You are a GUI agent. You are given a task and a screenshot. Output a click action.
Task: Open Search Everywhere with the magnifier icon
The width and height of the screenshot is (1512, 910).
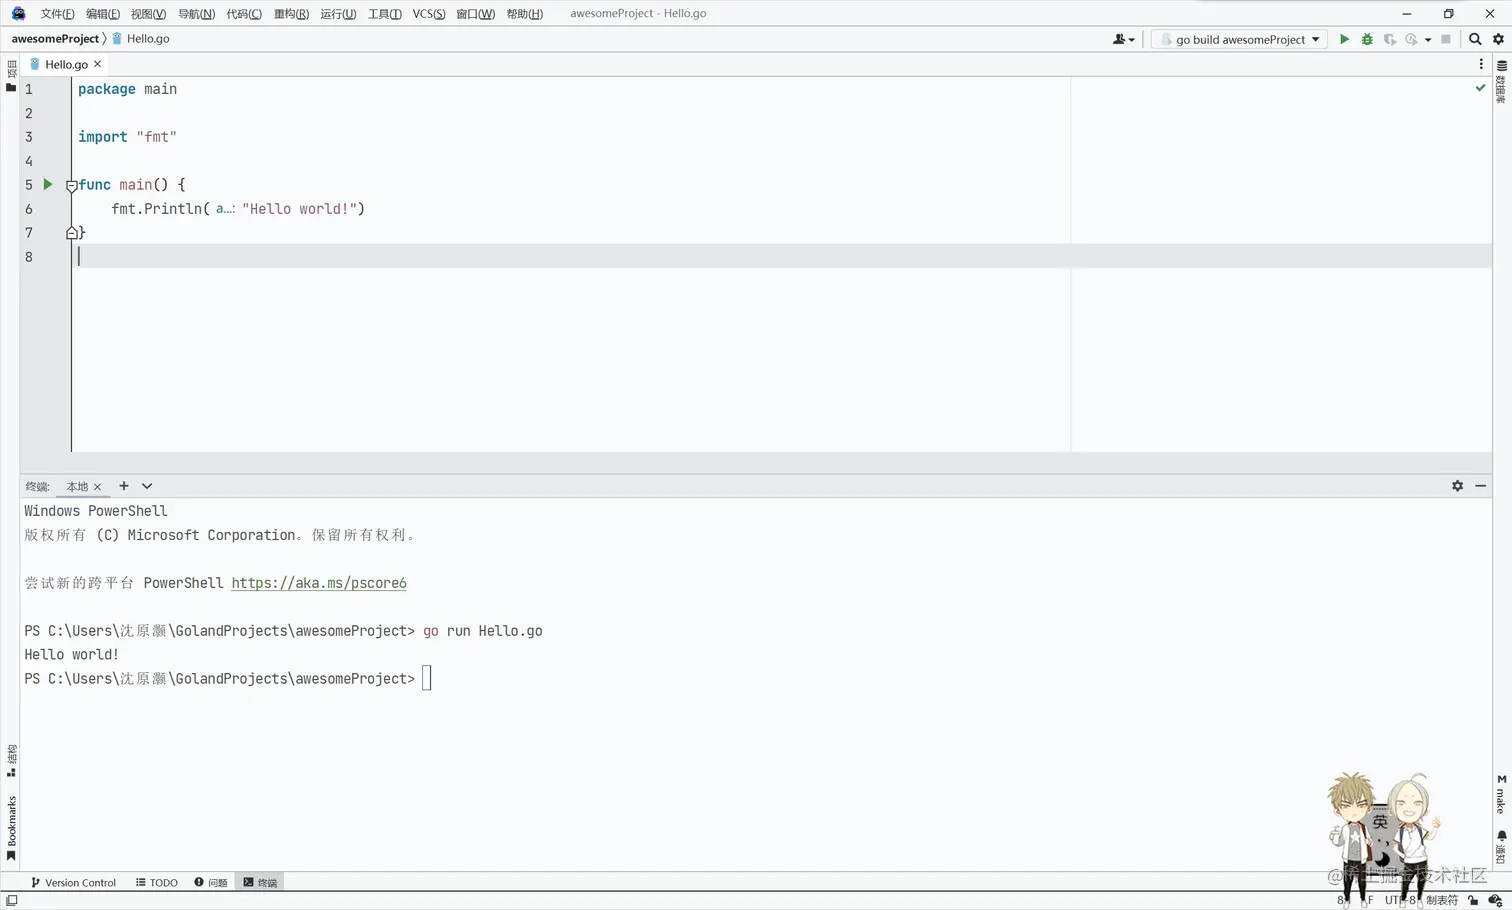[1475, 39]
